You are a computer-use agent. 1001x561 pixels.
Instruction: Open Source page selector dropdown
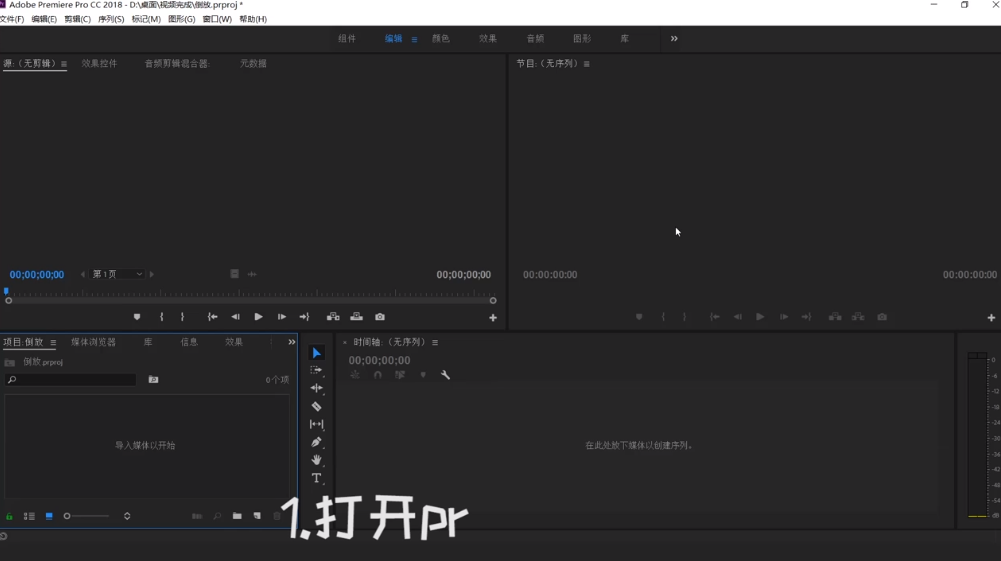click(117, 274)
